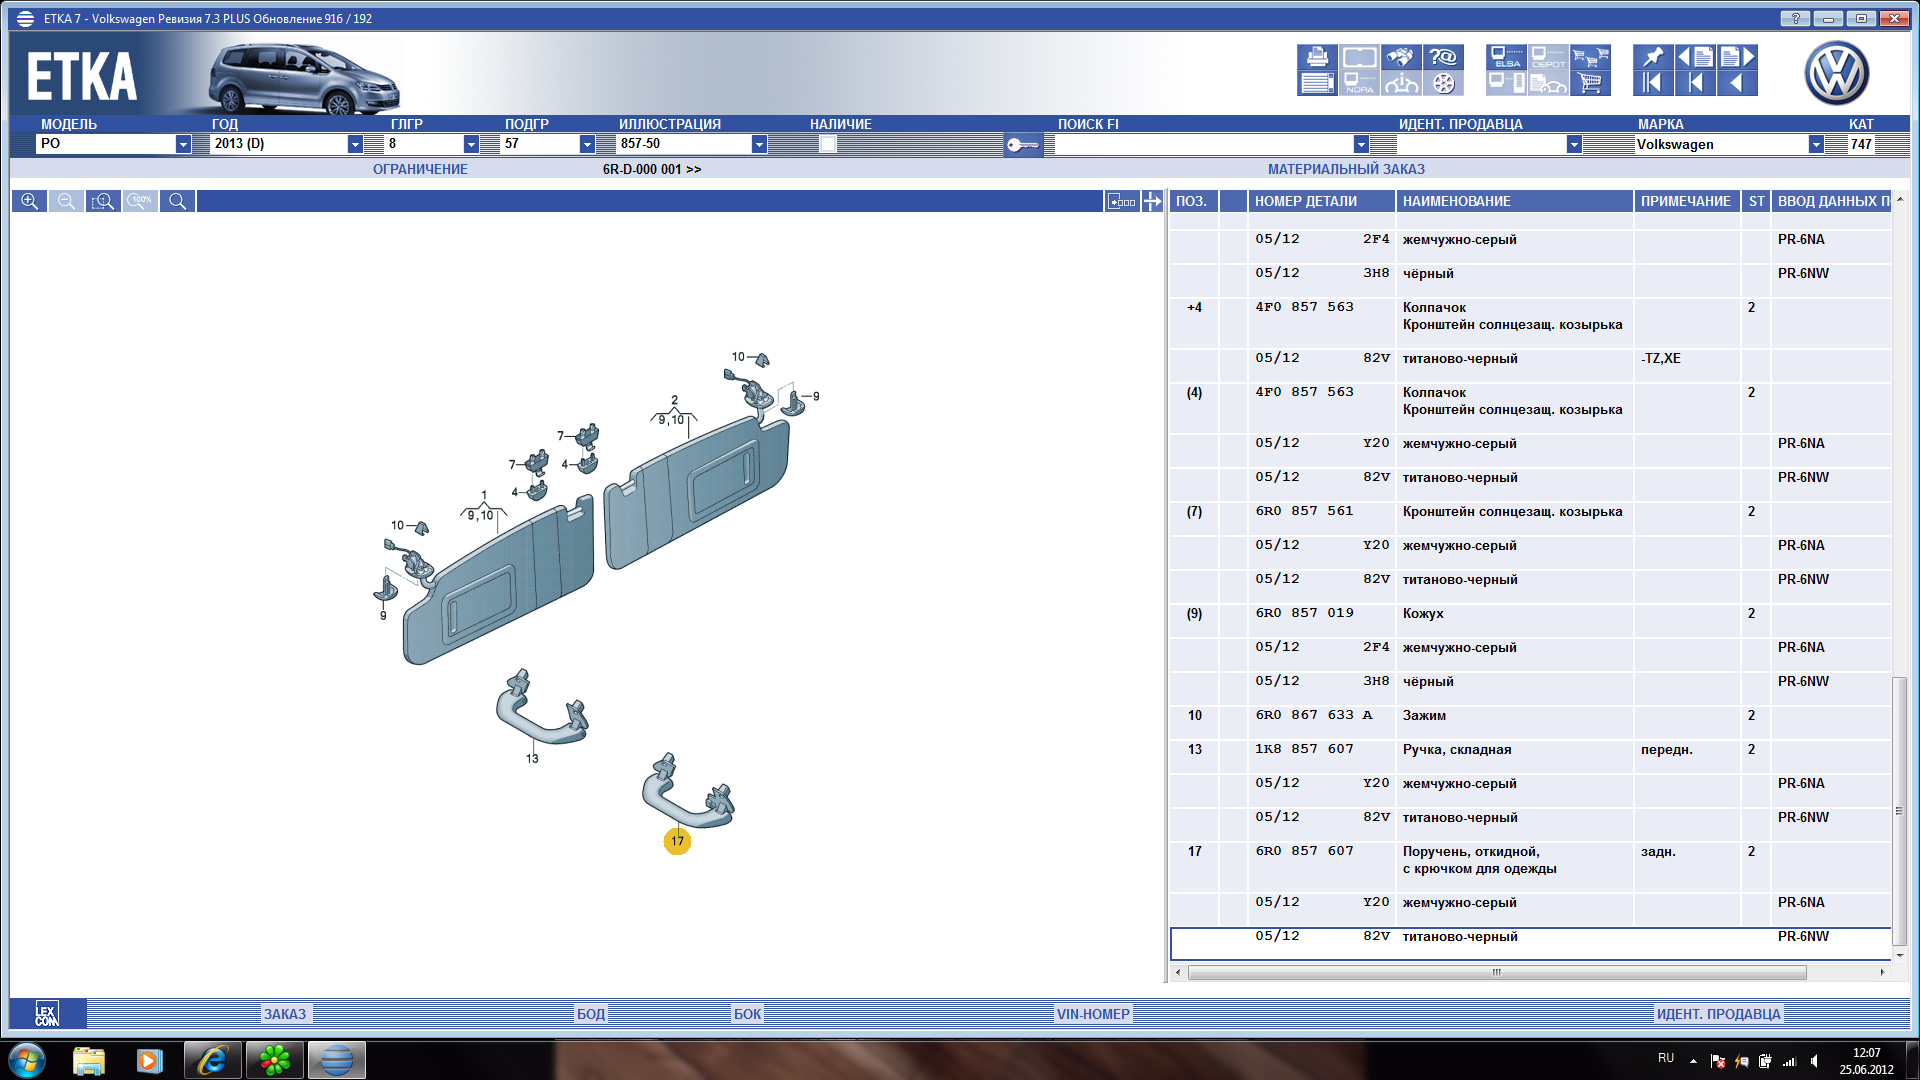
Task: Toggle the НАЛИЧИЕ checkbox
Action: click(x=827, y=144)
